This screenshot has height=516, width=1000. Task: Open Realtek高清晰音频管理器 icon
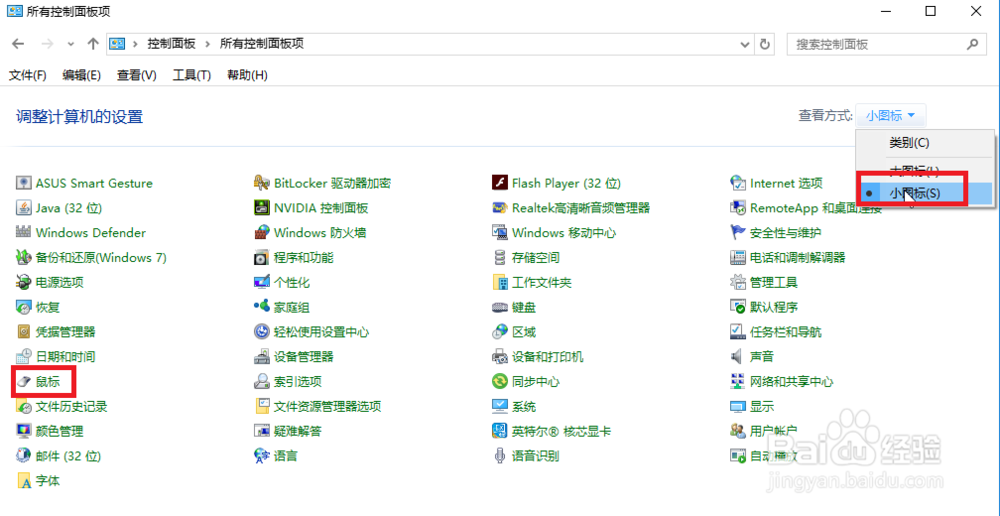click(499, 208)
